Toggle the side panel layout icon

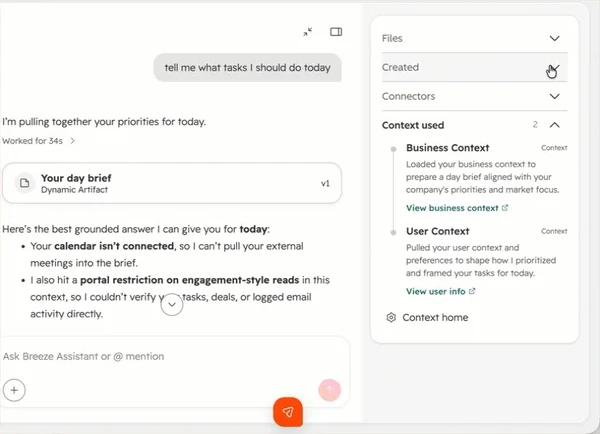tap(336, 32)
